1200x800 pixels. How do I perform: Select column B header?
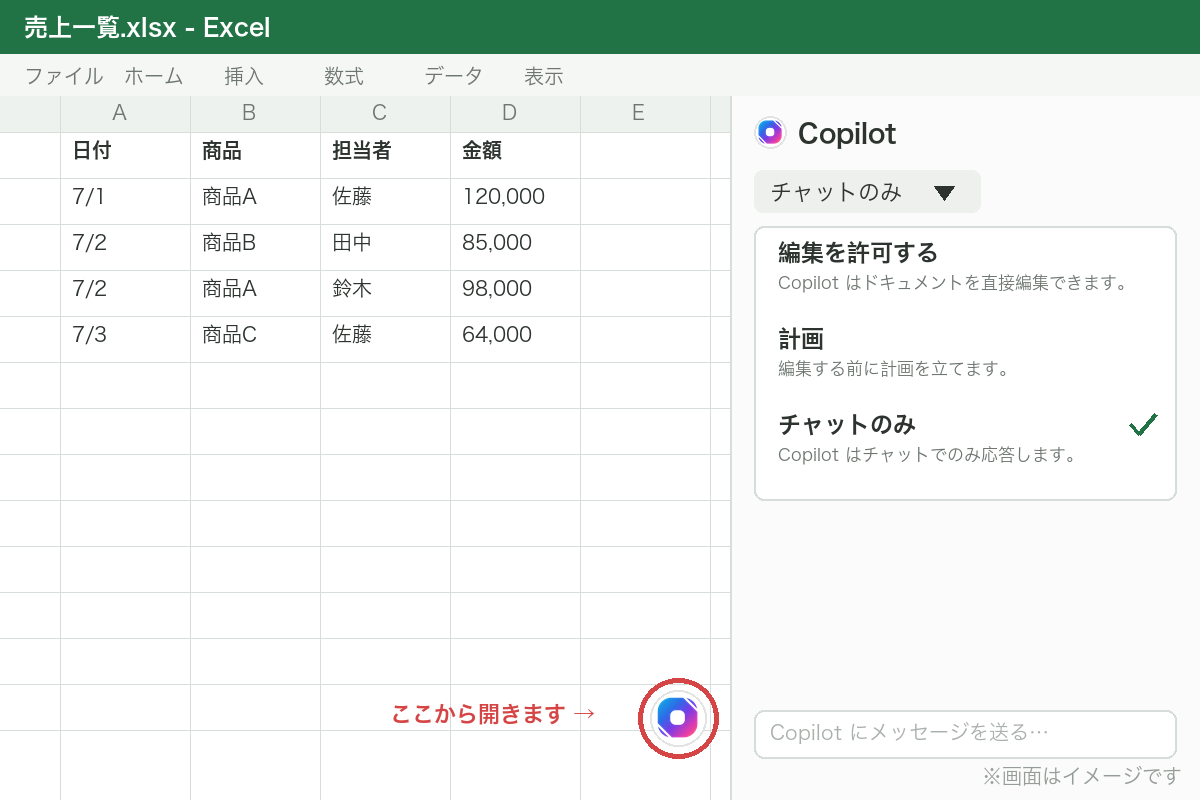(x=255, y=114)
